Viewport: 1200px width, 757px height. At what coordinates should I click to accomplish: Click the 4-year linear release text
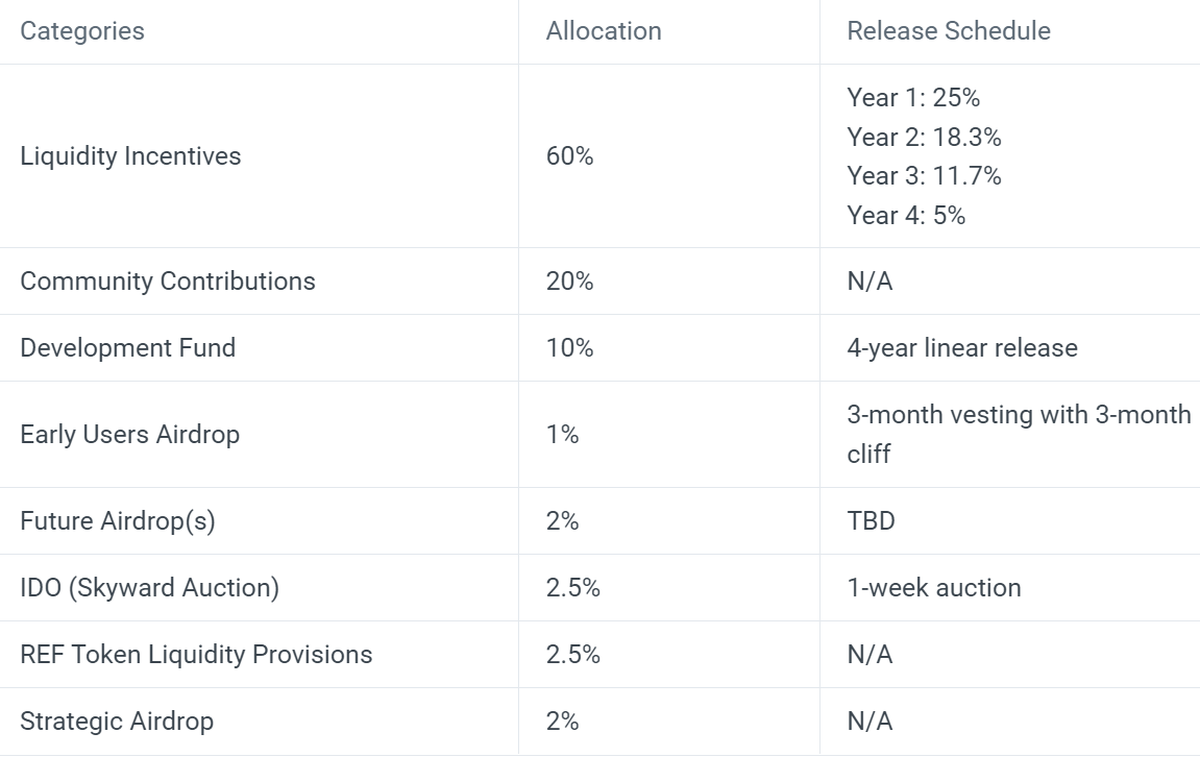click(x=962, y=348)
